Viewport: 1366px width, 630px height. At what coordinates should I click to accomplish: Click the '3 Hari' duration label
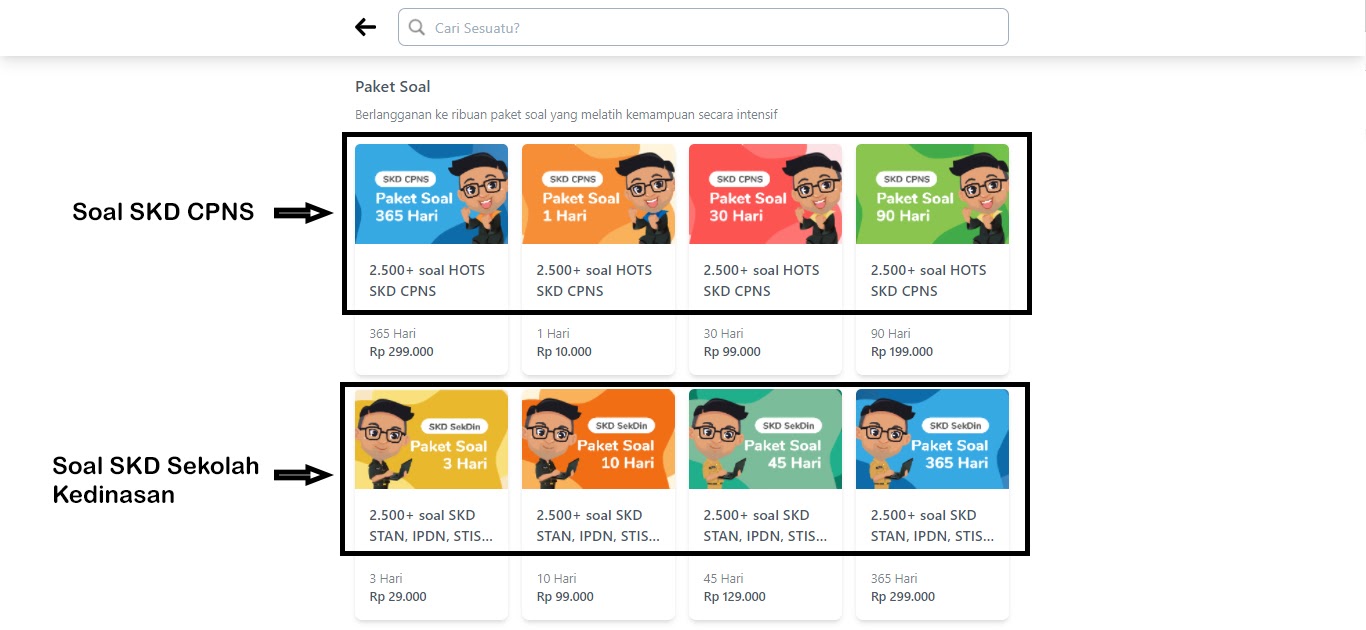386,579
